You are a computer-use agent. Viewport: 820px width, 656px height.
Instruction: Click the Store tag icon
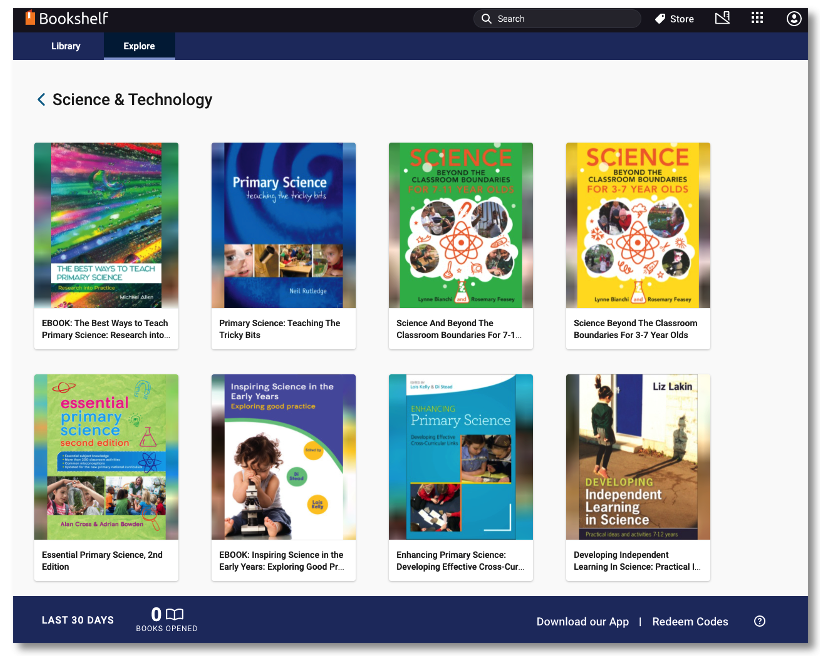click(660, 19)
